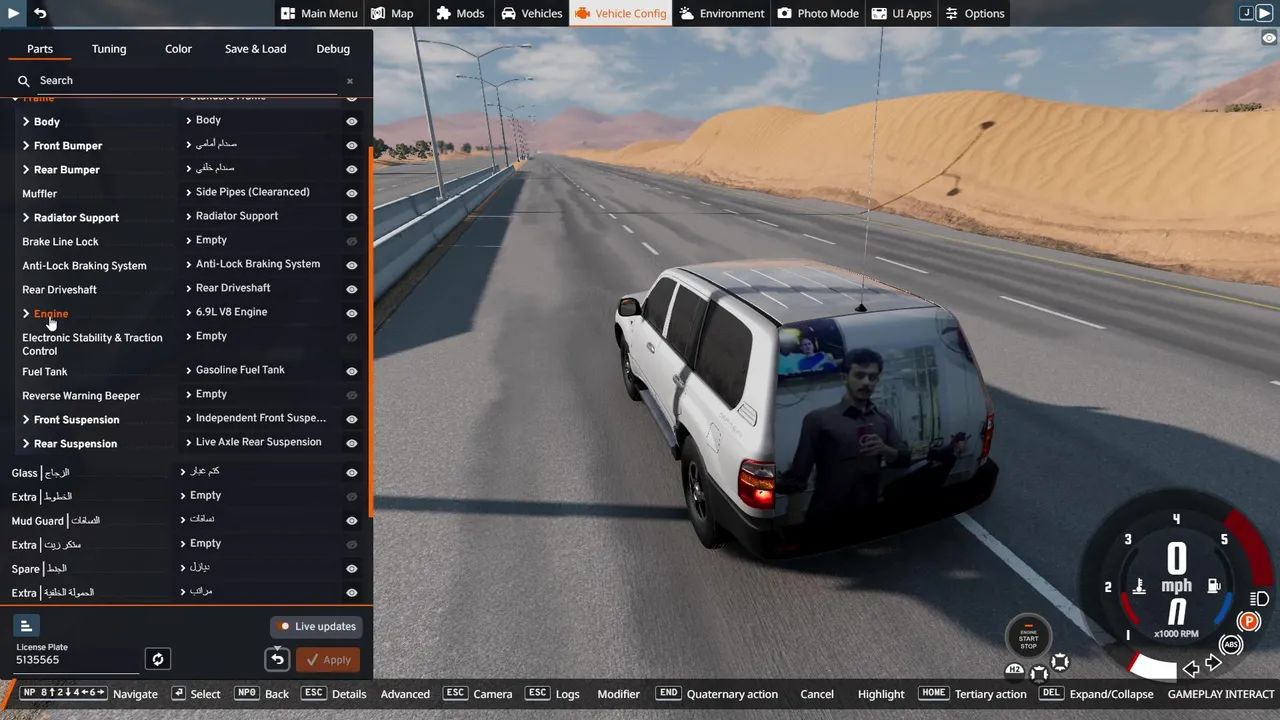Open the Vehicles menu

532,13
